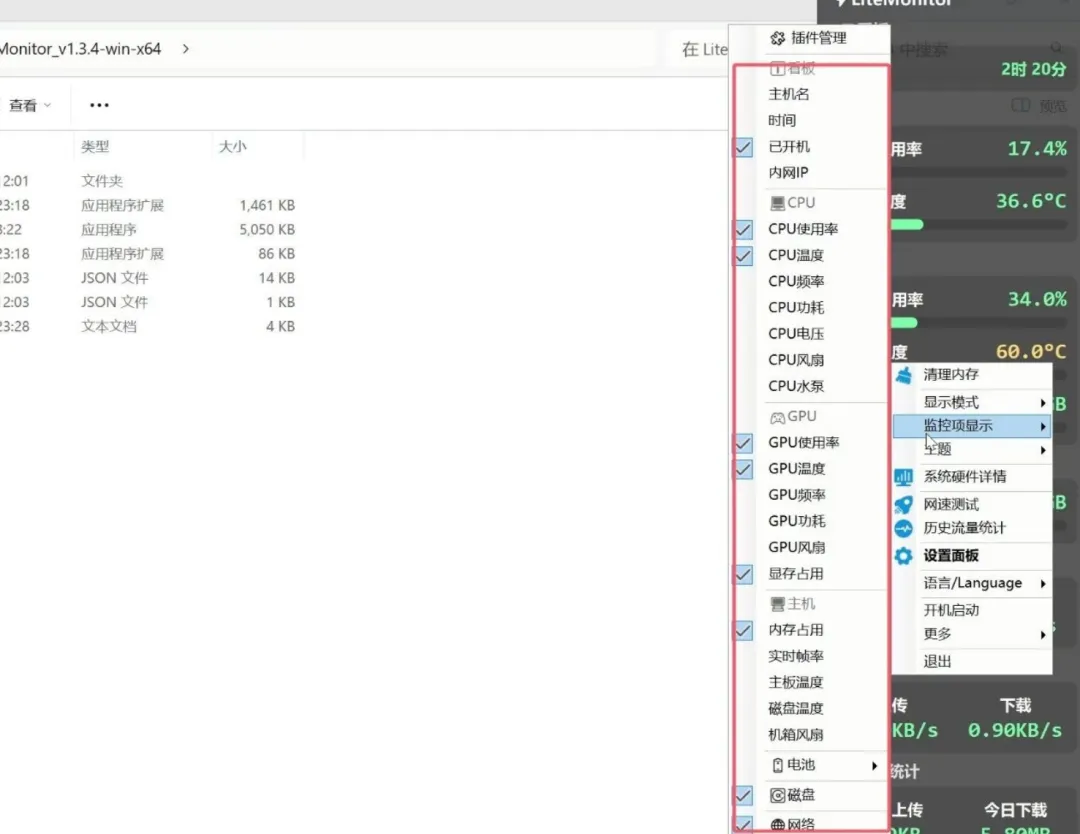Disable the CPU温度 checkbox
This screenshot has height=834, width=1080.
742,256
